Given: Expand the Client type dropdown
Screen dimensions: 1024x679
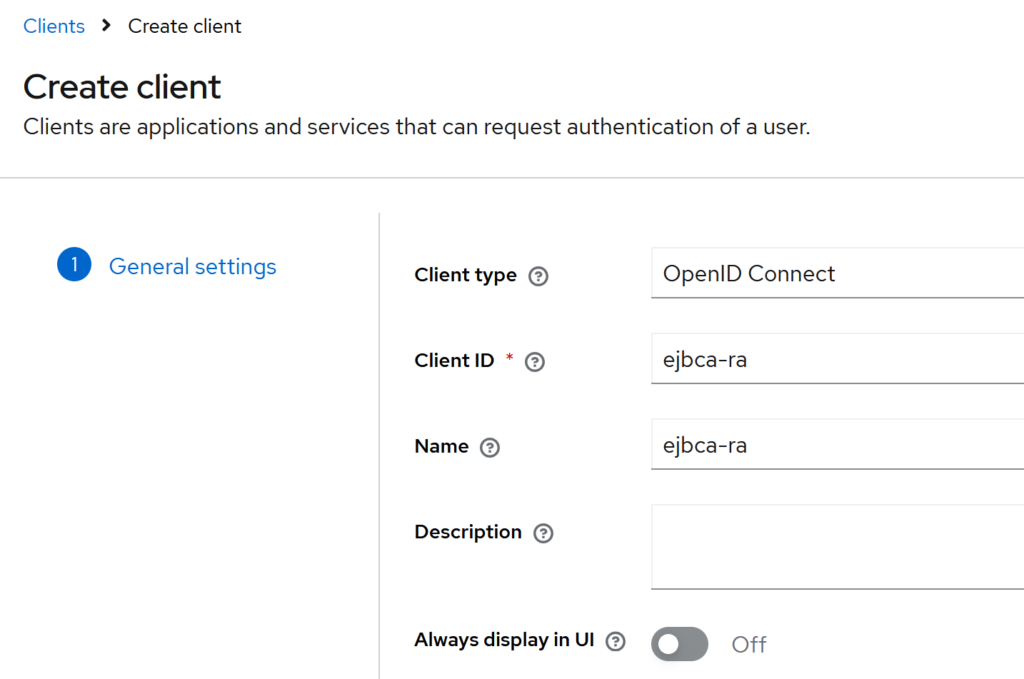Looking at the screenshot, I should click(x=836, y=274).
